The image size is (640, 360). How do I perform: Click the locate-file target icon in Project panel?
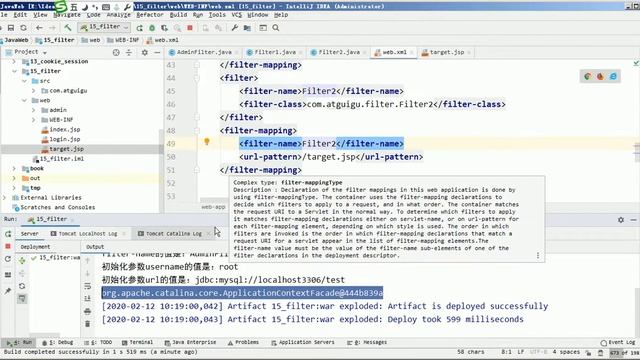(x=116, y=52)
